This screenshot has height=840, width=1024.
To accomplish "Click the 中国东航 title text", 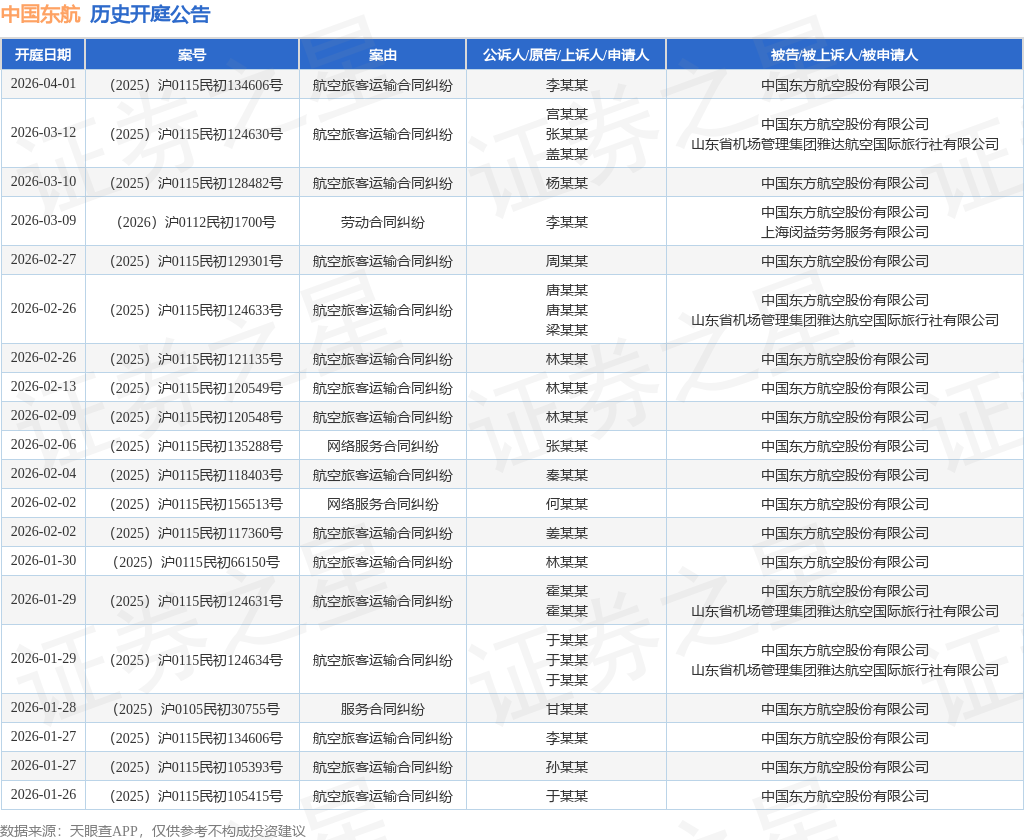I will coord(40,14).
